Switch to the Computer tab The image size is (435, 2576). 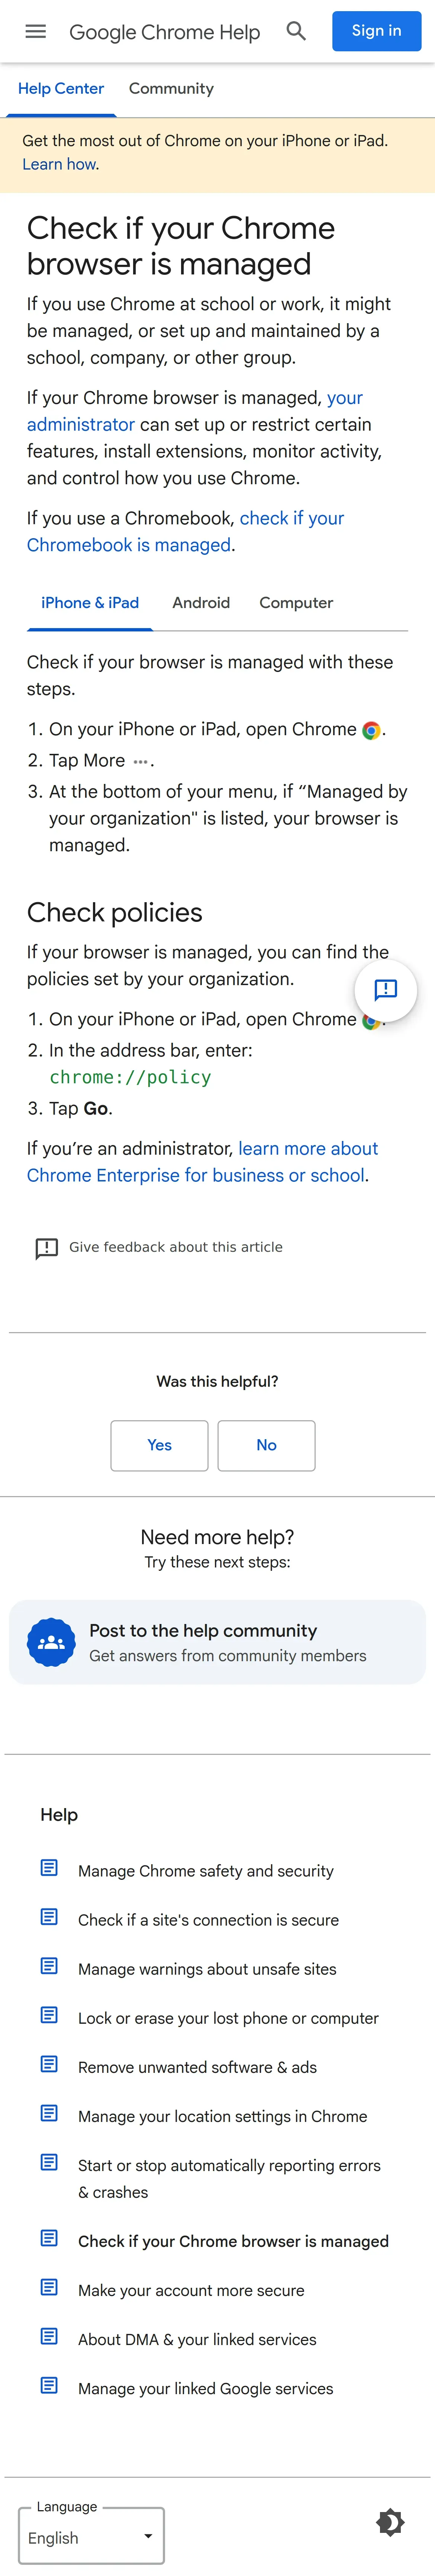(296, 603)
